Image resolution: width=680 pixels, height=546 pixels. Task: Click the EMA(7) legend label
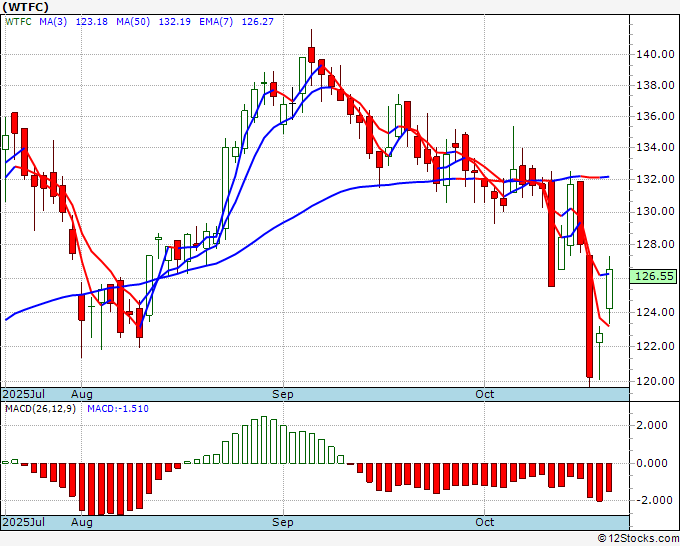216,21
